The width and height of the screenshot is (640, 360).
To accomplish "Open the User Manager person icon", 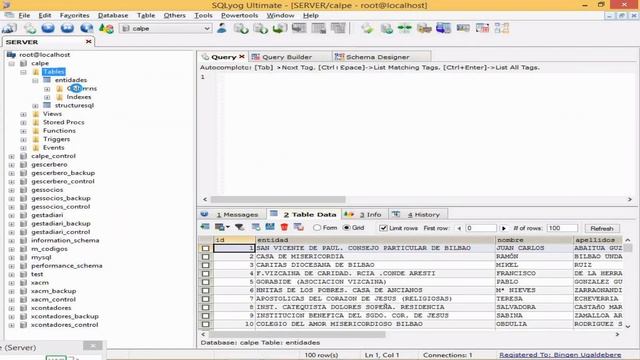I will coord(222,29).
